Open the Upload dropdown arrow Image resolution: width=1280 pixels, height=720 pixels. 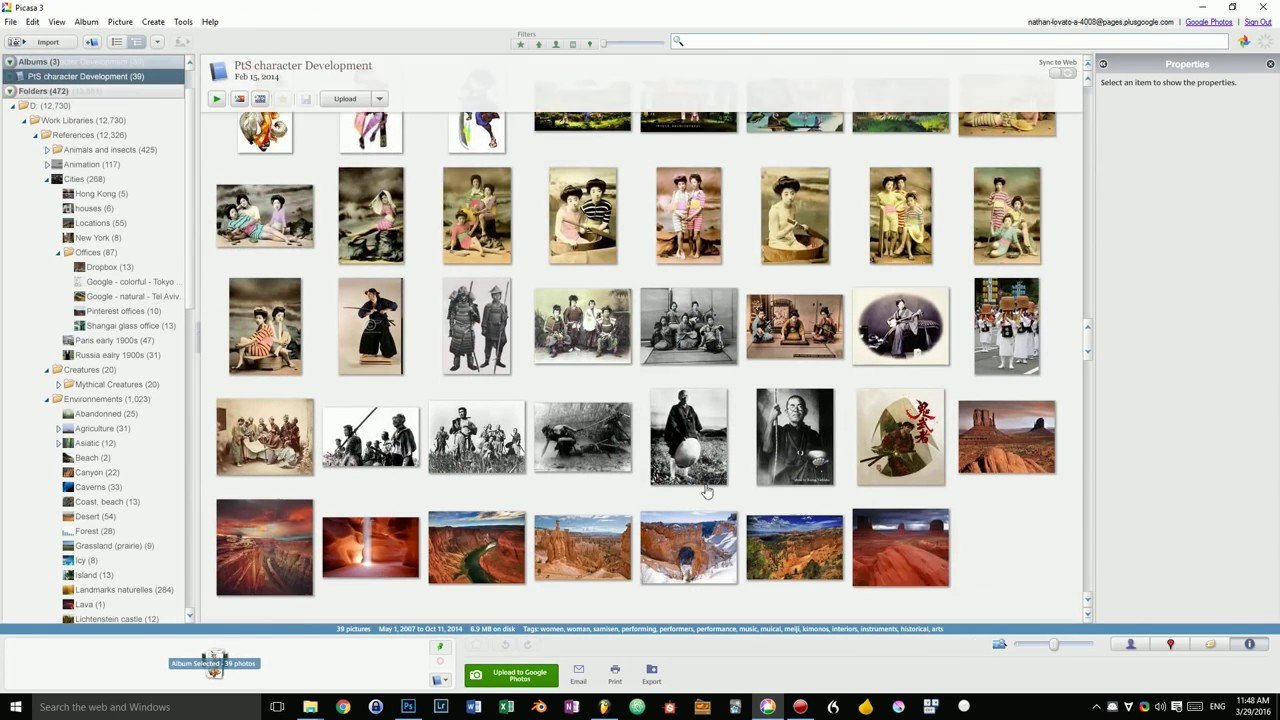[x=379, y=99]
